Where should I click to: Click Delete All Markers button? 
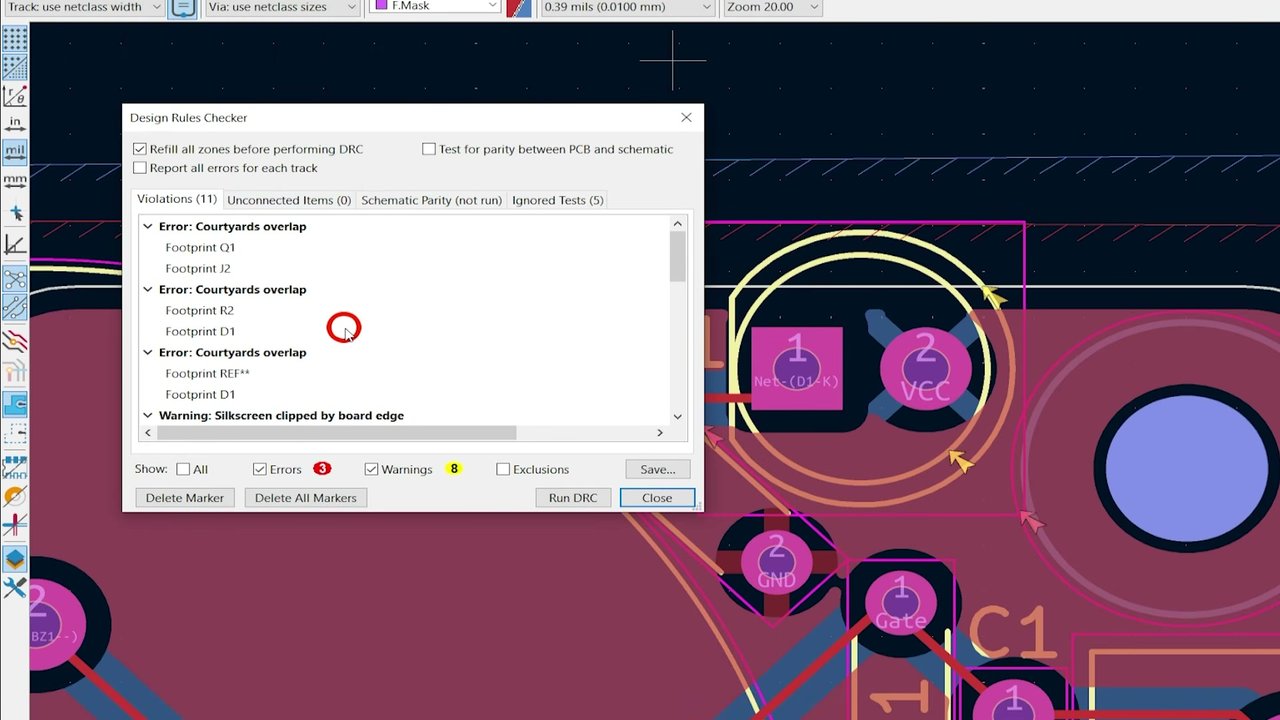click(305, 498)
